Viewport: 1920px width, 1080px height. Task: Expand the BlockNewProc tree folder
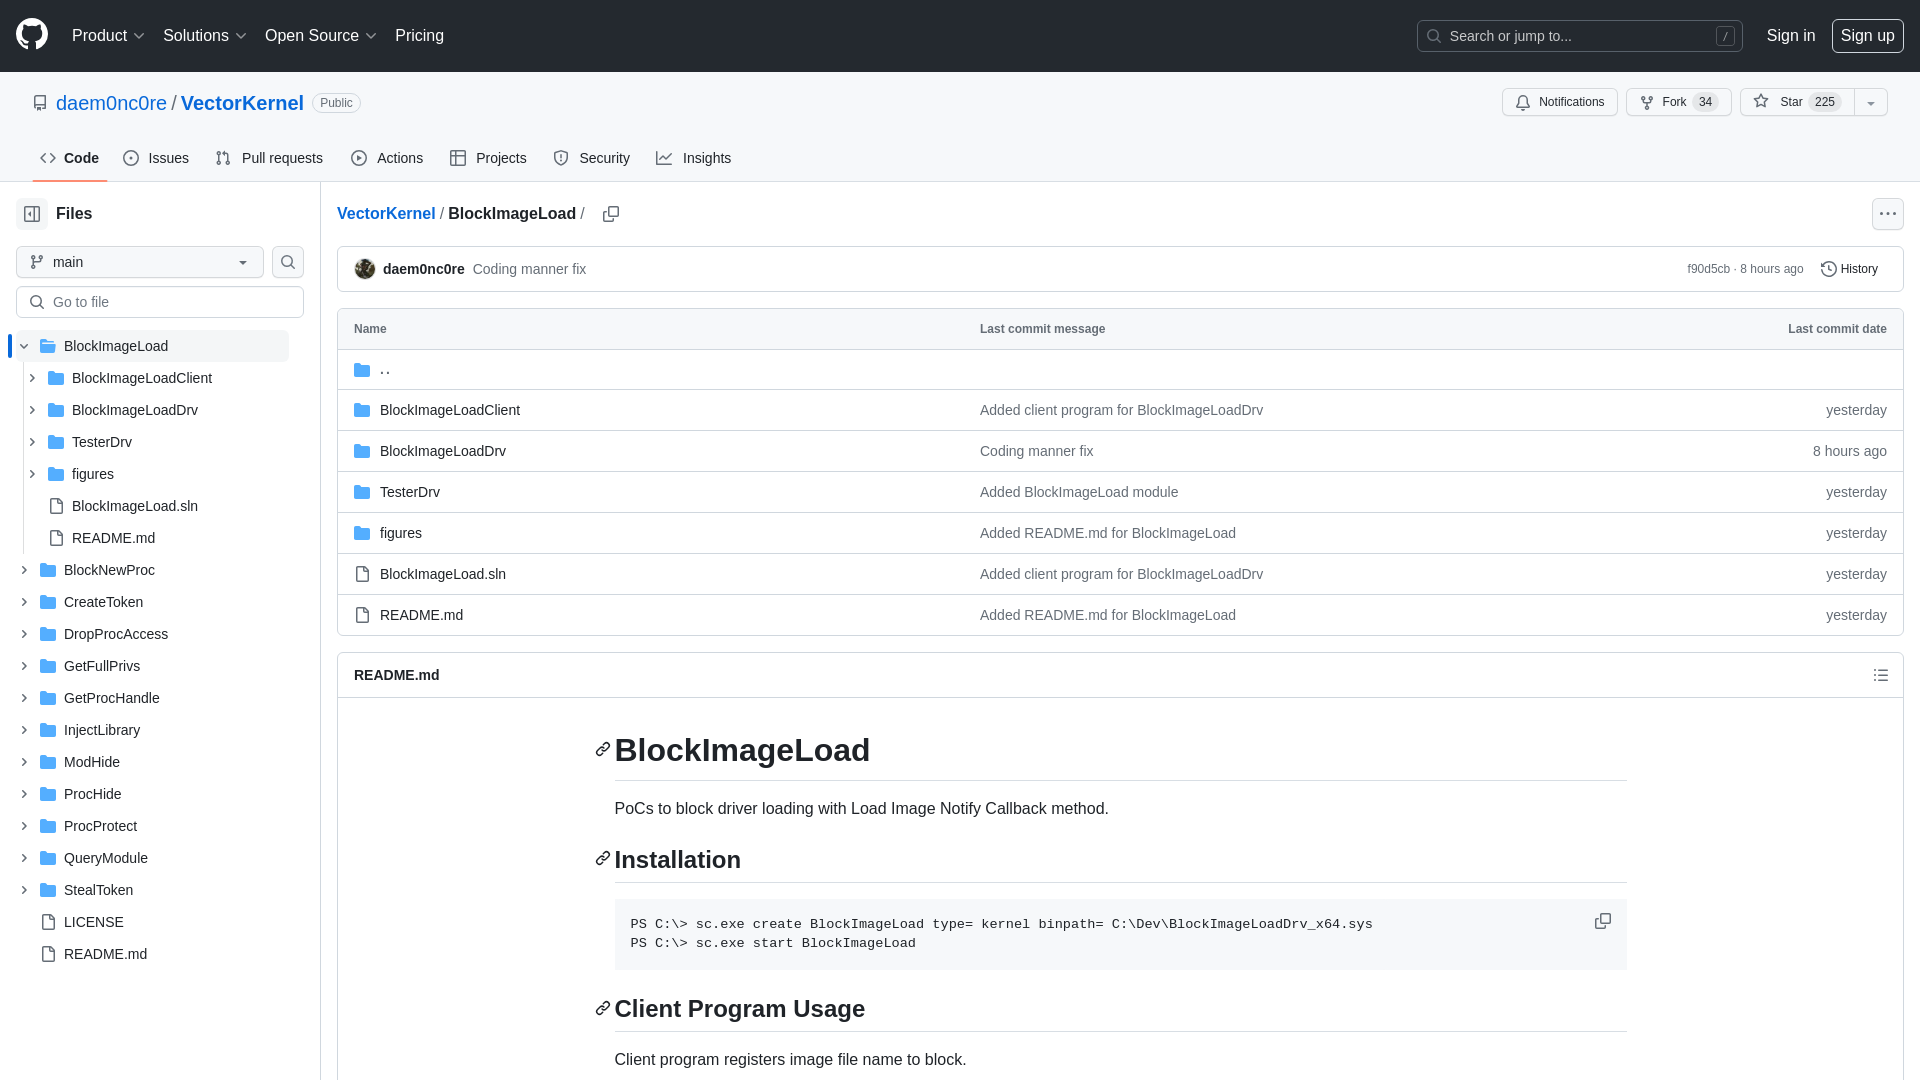(24, 570)
